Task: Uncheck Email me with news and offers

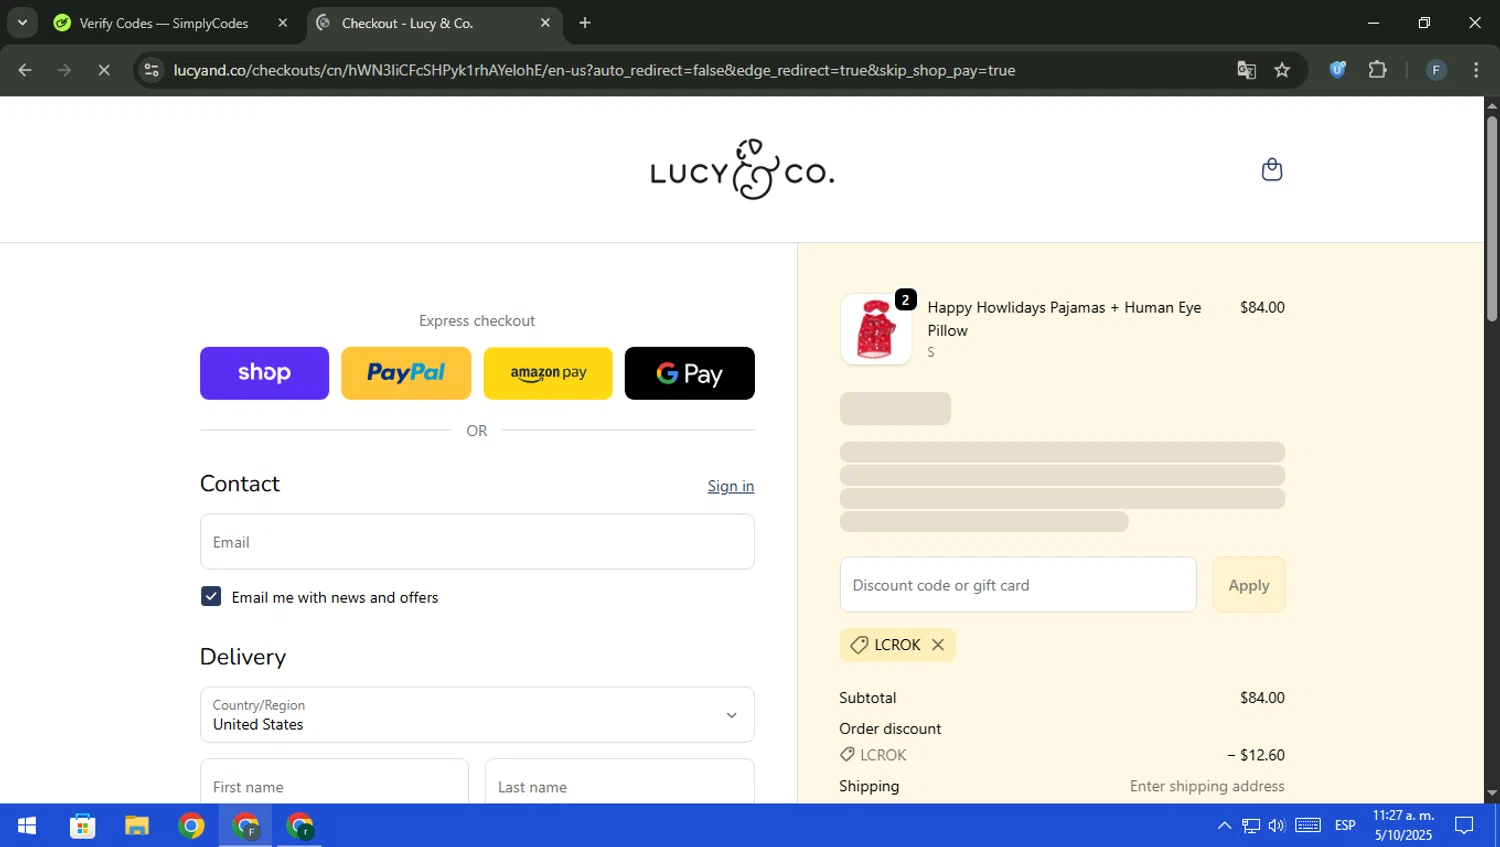Action: pos(211,597)
